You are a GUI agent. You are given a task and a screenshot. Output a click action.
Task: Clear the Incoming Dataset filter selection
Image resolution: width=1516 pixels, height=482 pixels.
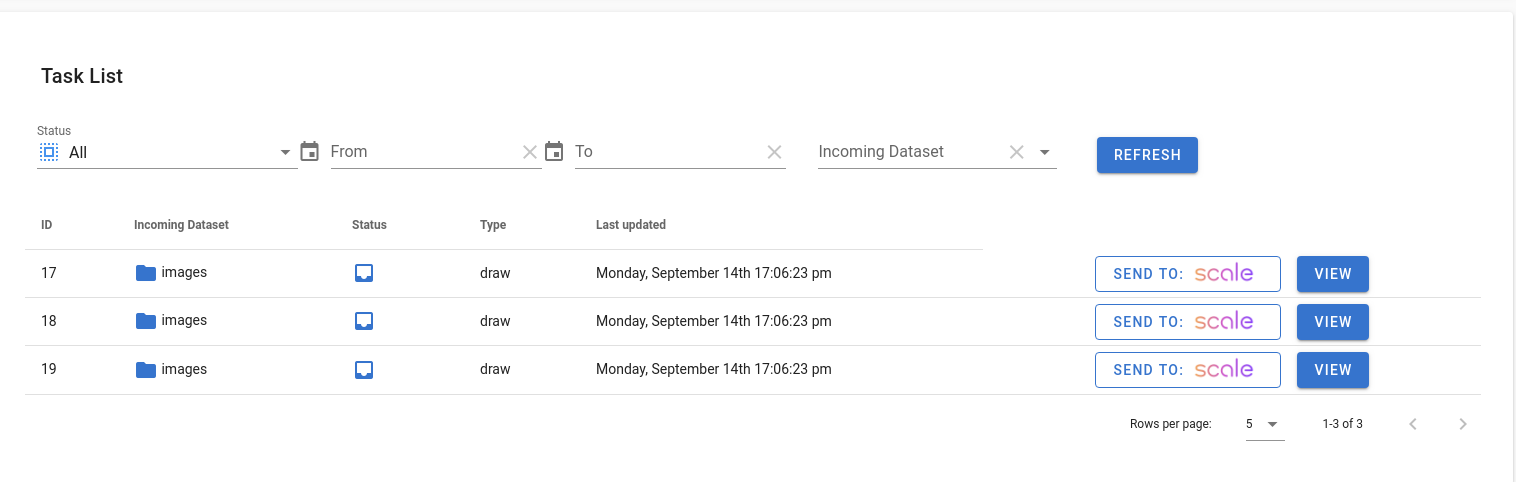[x=1016, y=152]
